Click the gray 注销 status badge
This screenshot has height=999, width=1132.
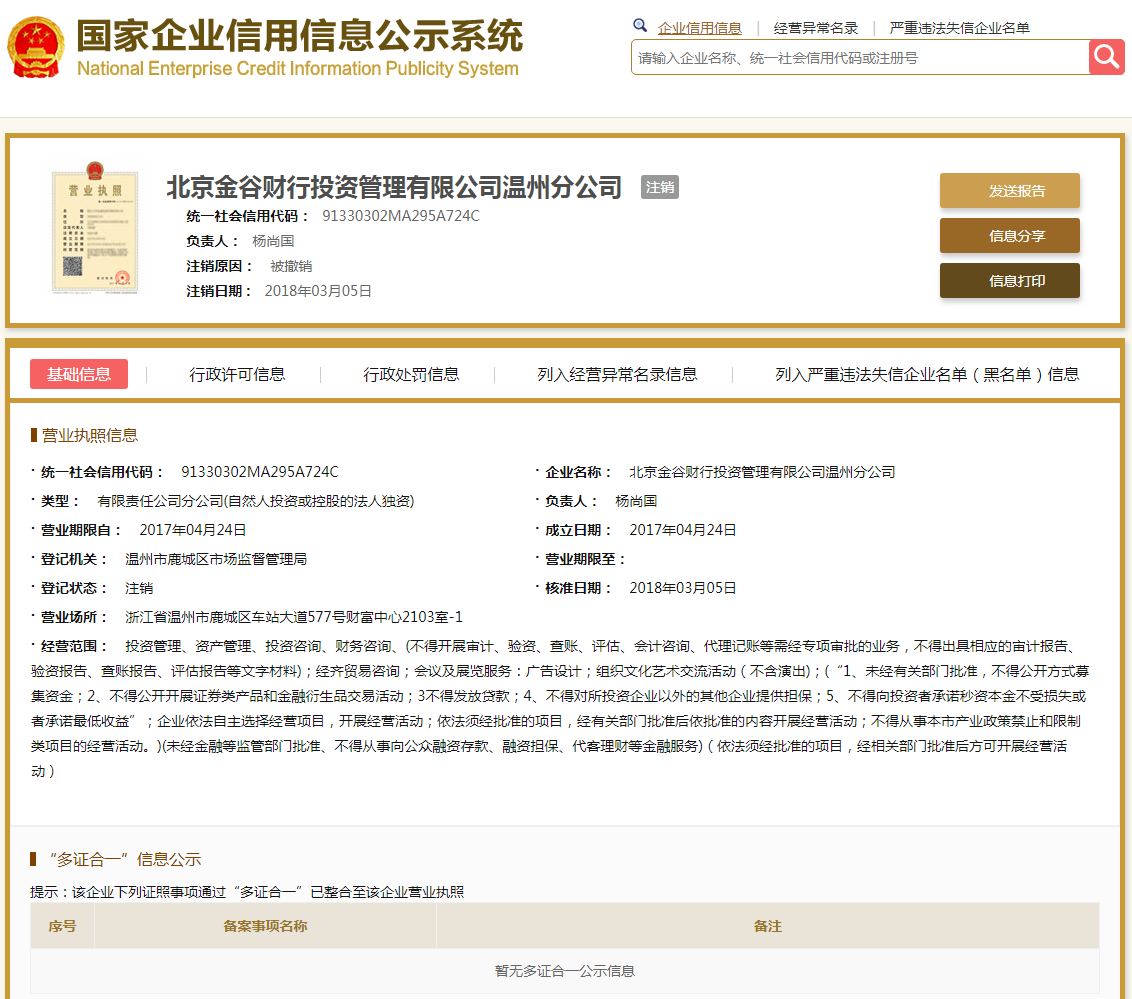click(660, 187)
